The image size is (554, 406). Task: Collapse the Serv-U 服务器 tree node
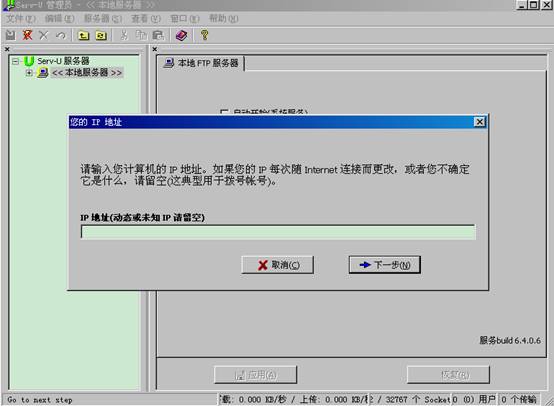[15, 62]
